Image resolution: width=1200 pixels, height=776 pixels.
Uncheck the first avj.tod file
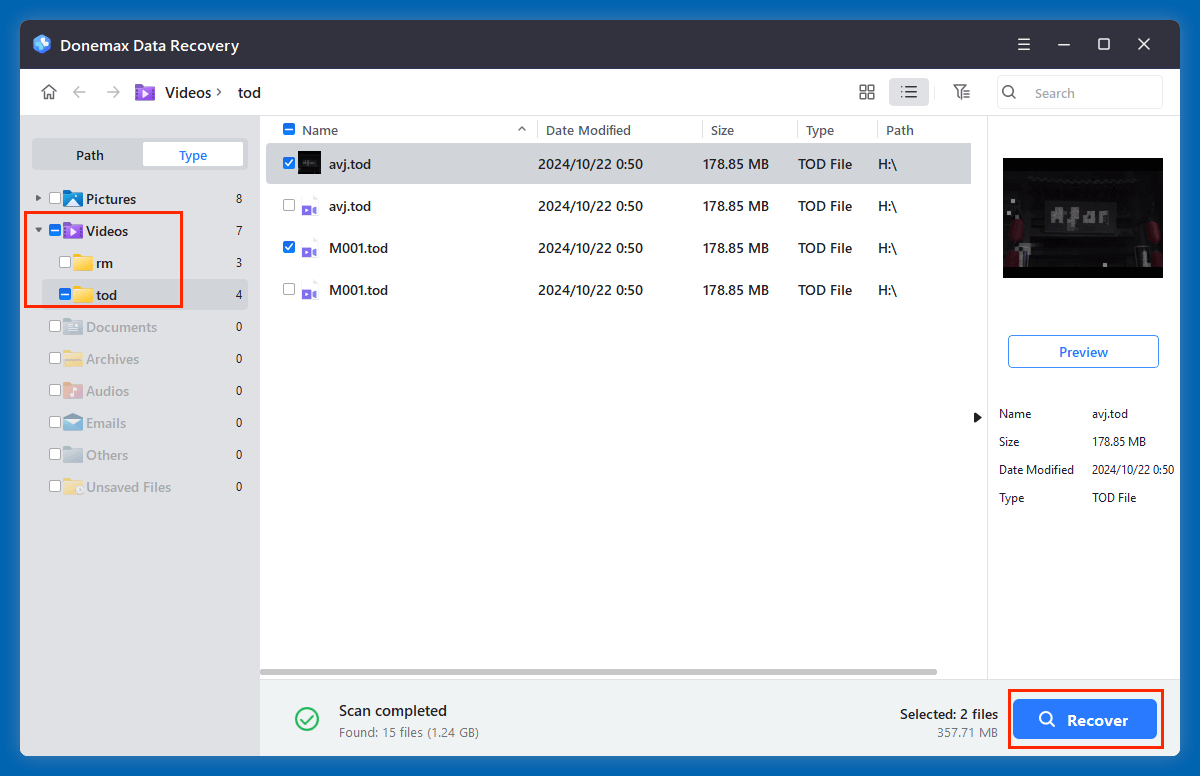pos(289,163)
